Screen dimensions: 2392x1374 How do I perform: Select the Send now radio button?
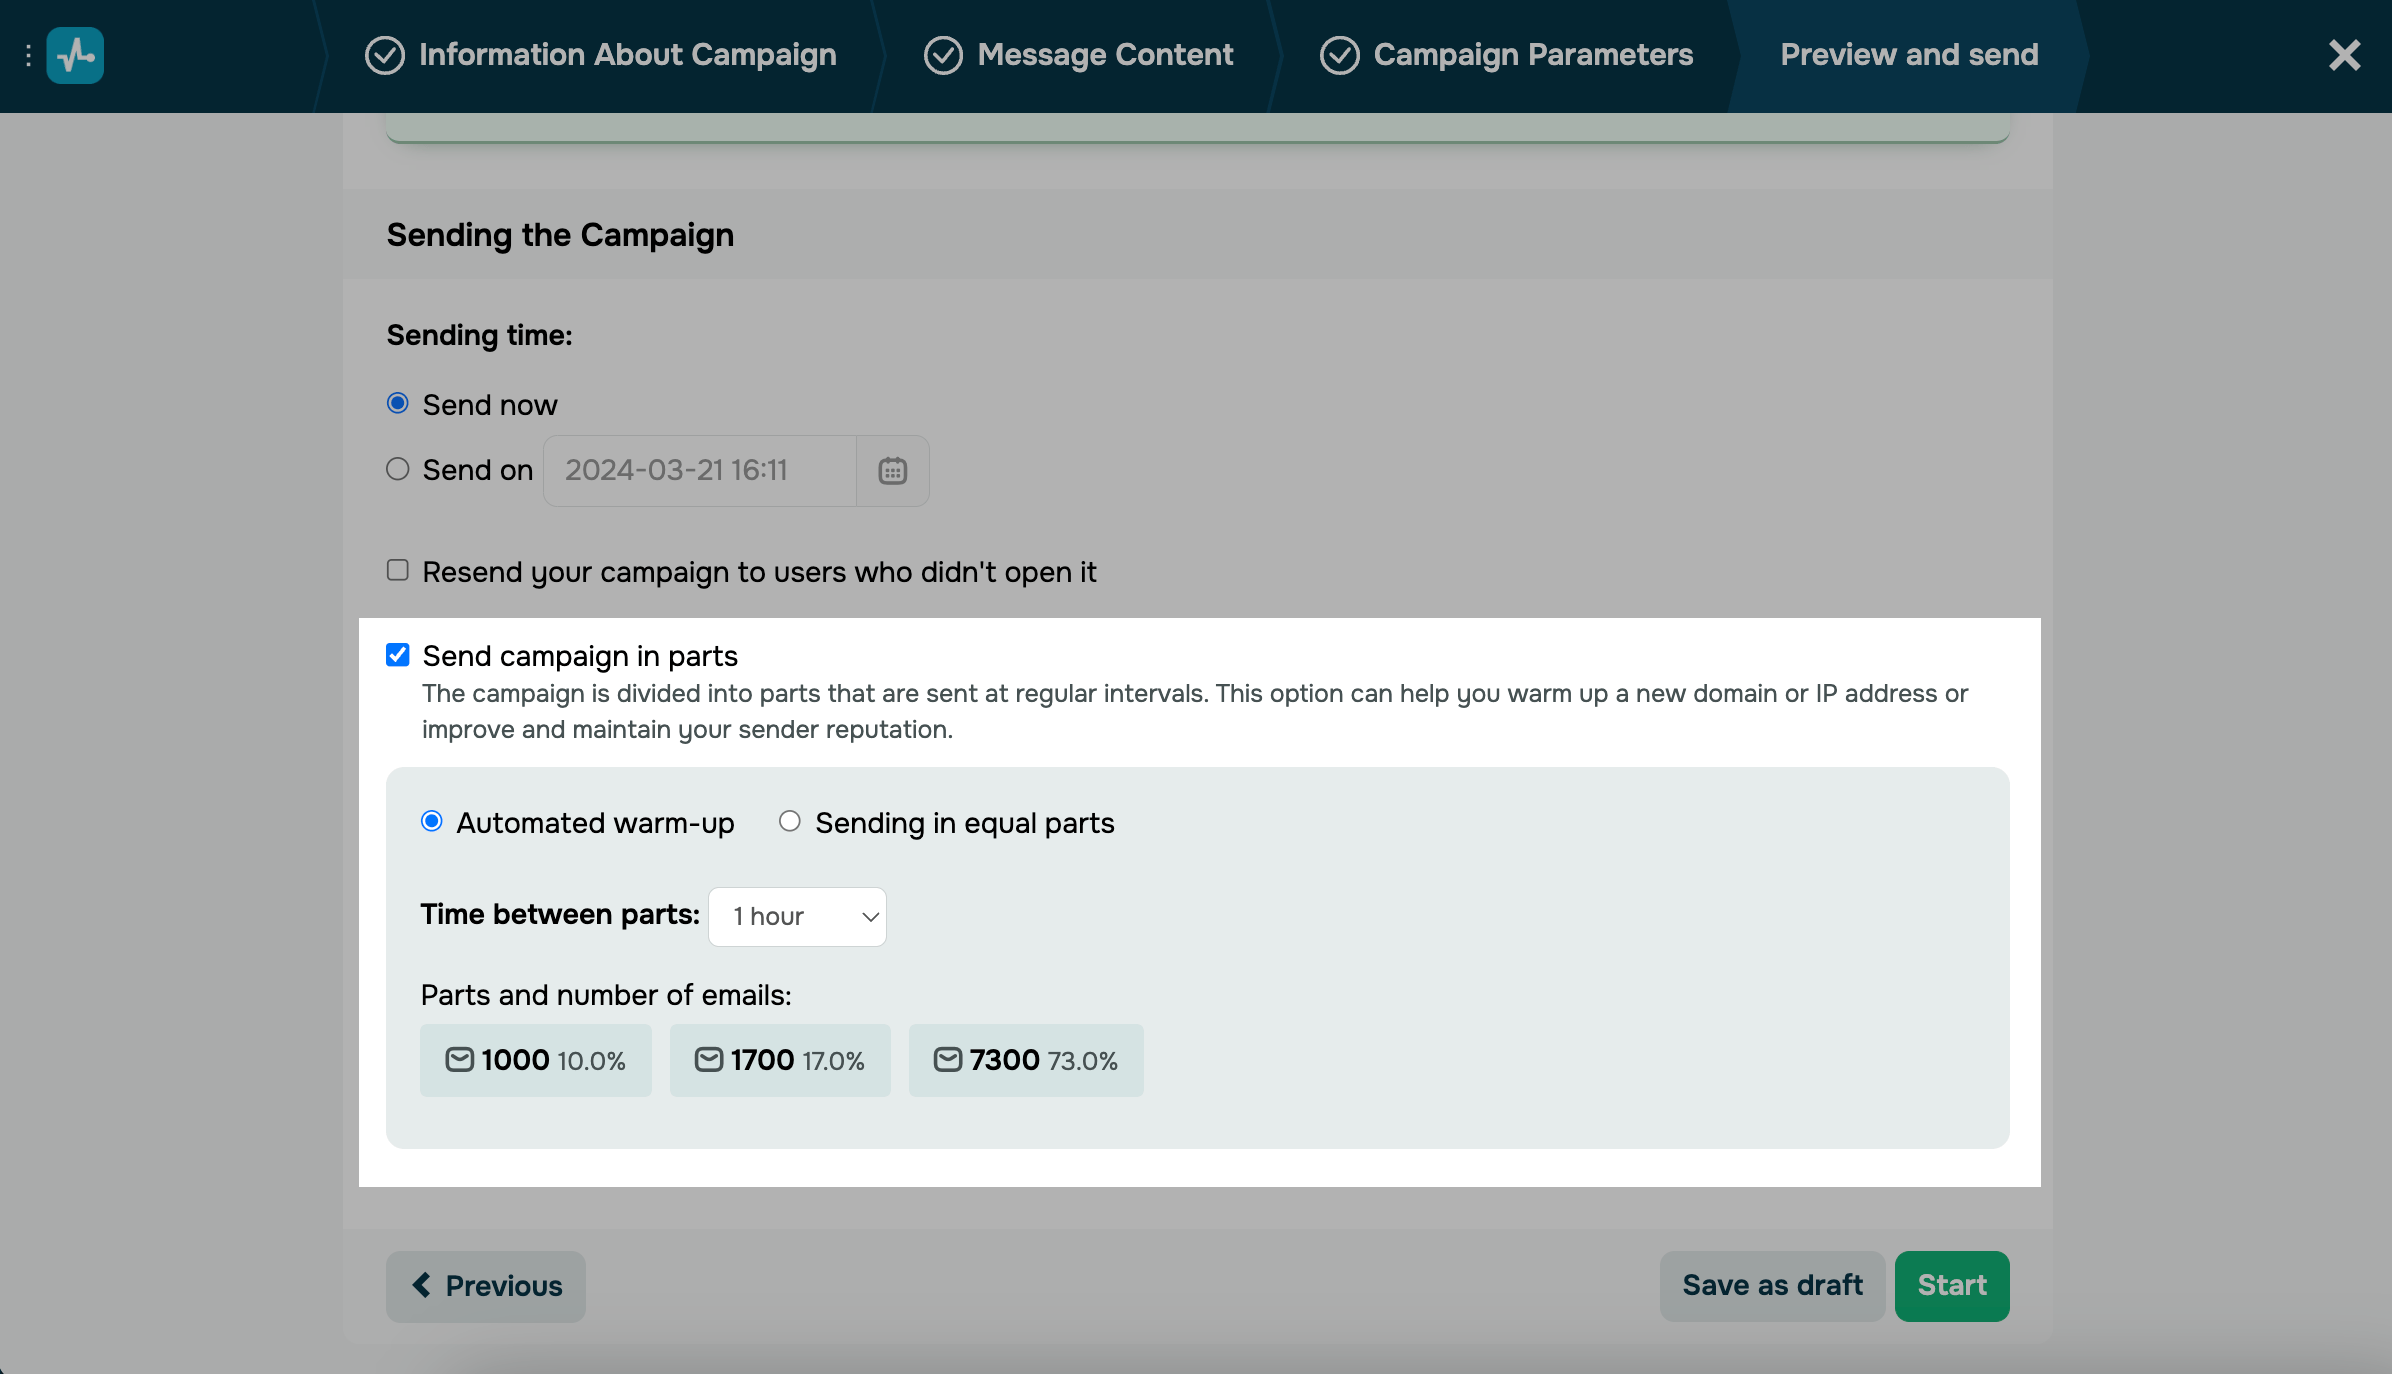point(398,404)
